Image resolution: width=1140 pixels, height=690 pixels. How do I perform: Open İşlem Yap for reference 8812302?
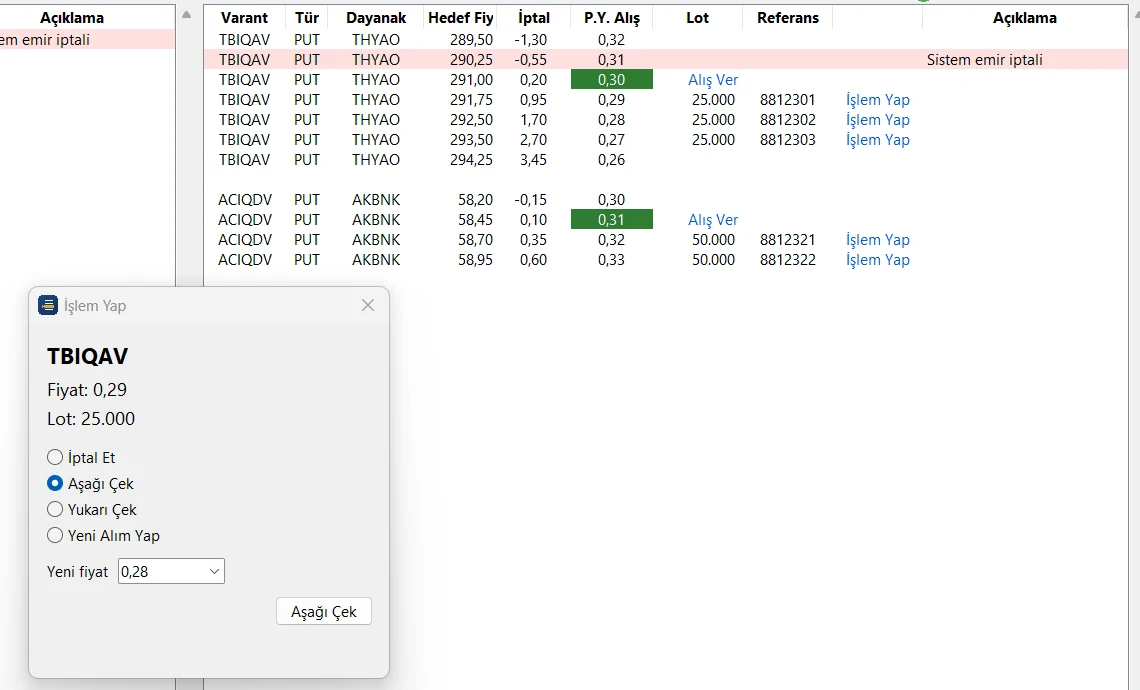click(878, 120)
